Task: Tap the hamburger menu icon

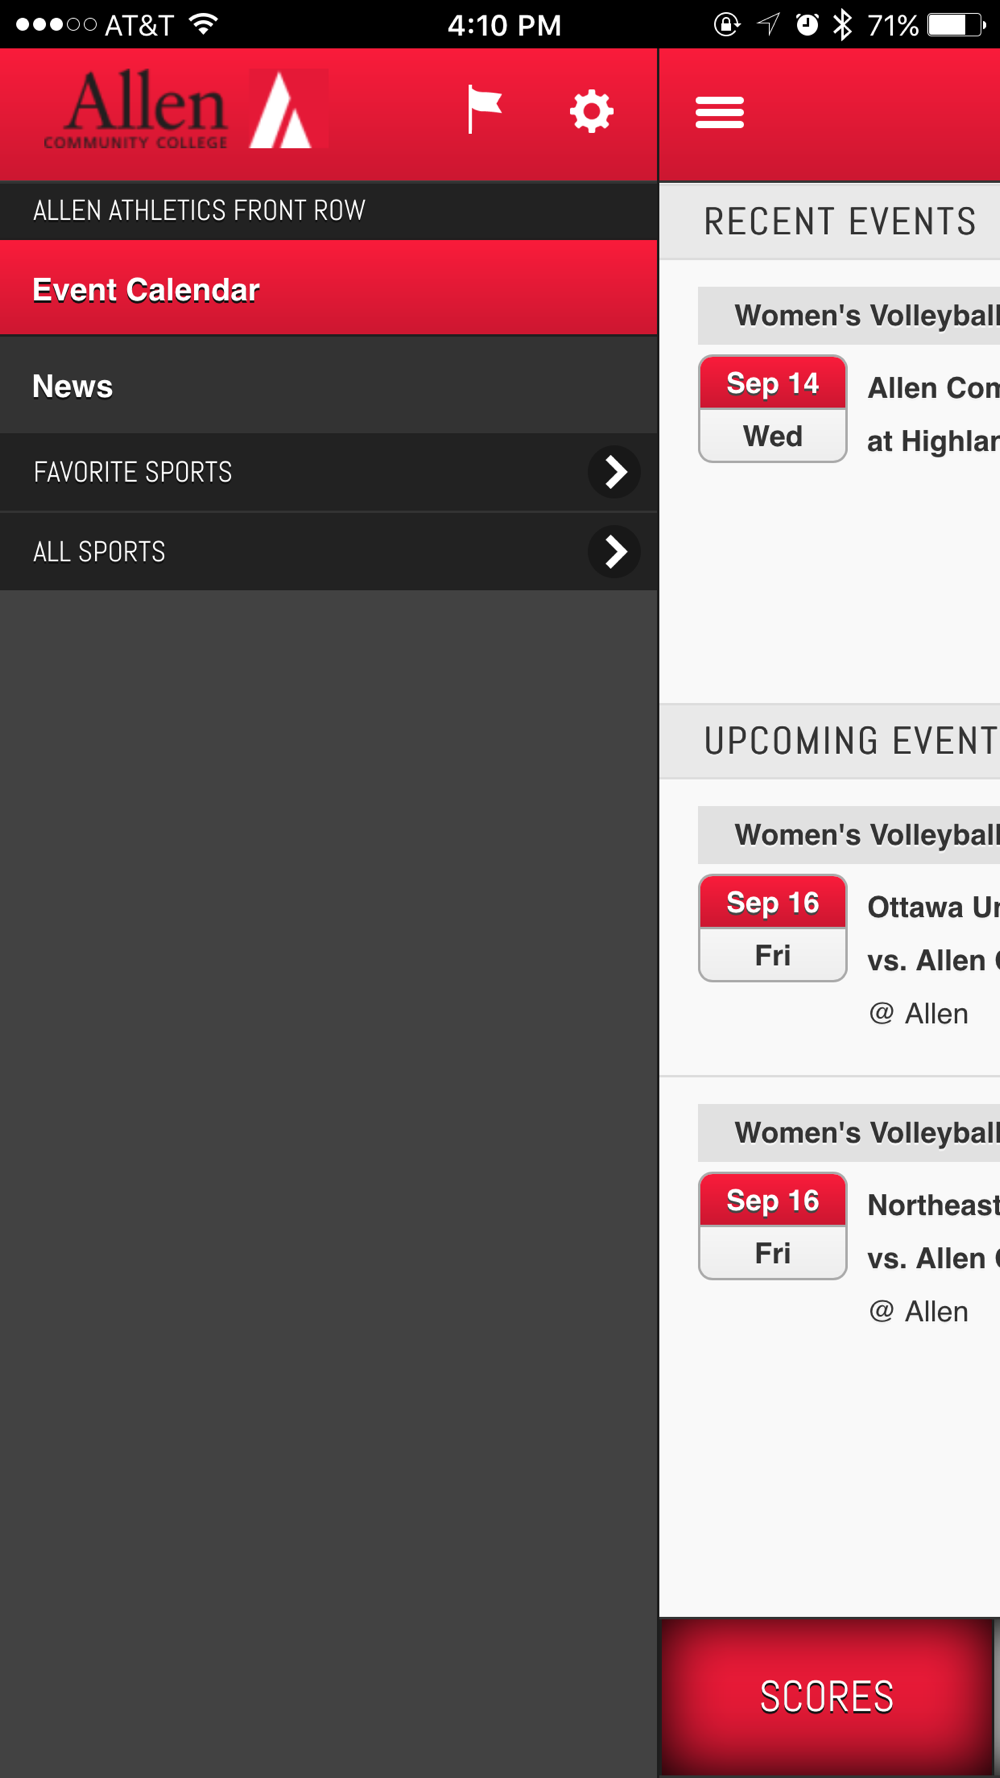Action: pos(720,112)
